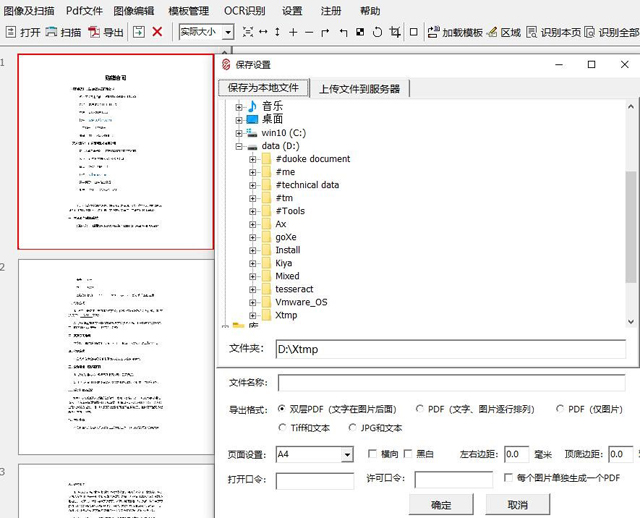
Task: Open the 注册 register menu
Action: [331, 11]
